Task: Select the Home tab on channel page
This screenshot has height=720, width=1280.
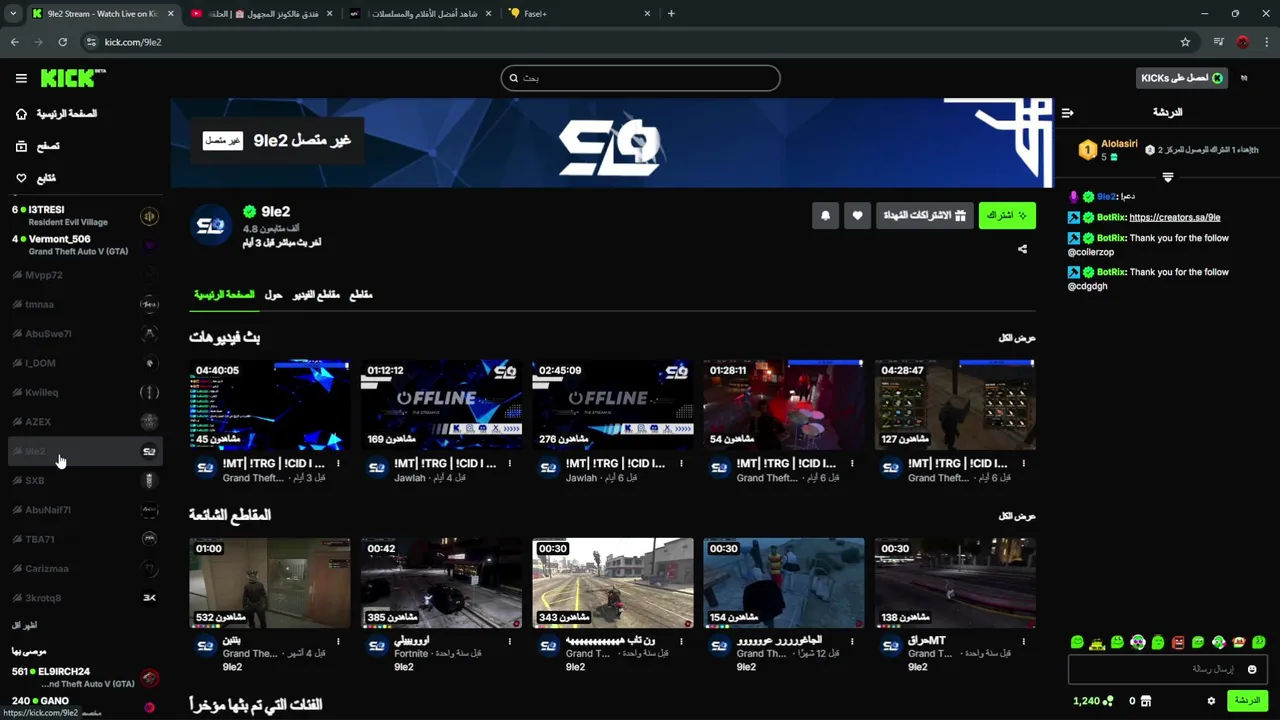Action: coord(224,295)
